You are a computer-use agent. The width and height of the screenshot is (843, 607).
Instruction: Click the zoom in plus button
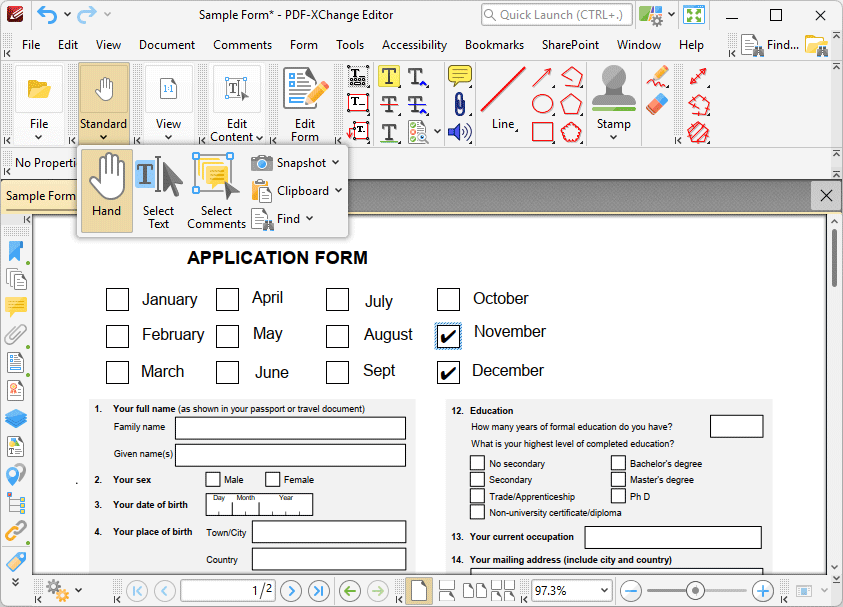tap(762, 591)
